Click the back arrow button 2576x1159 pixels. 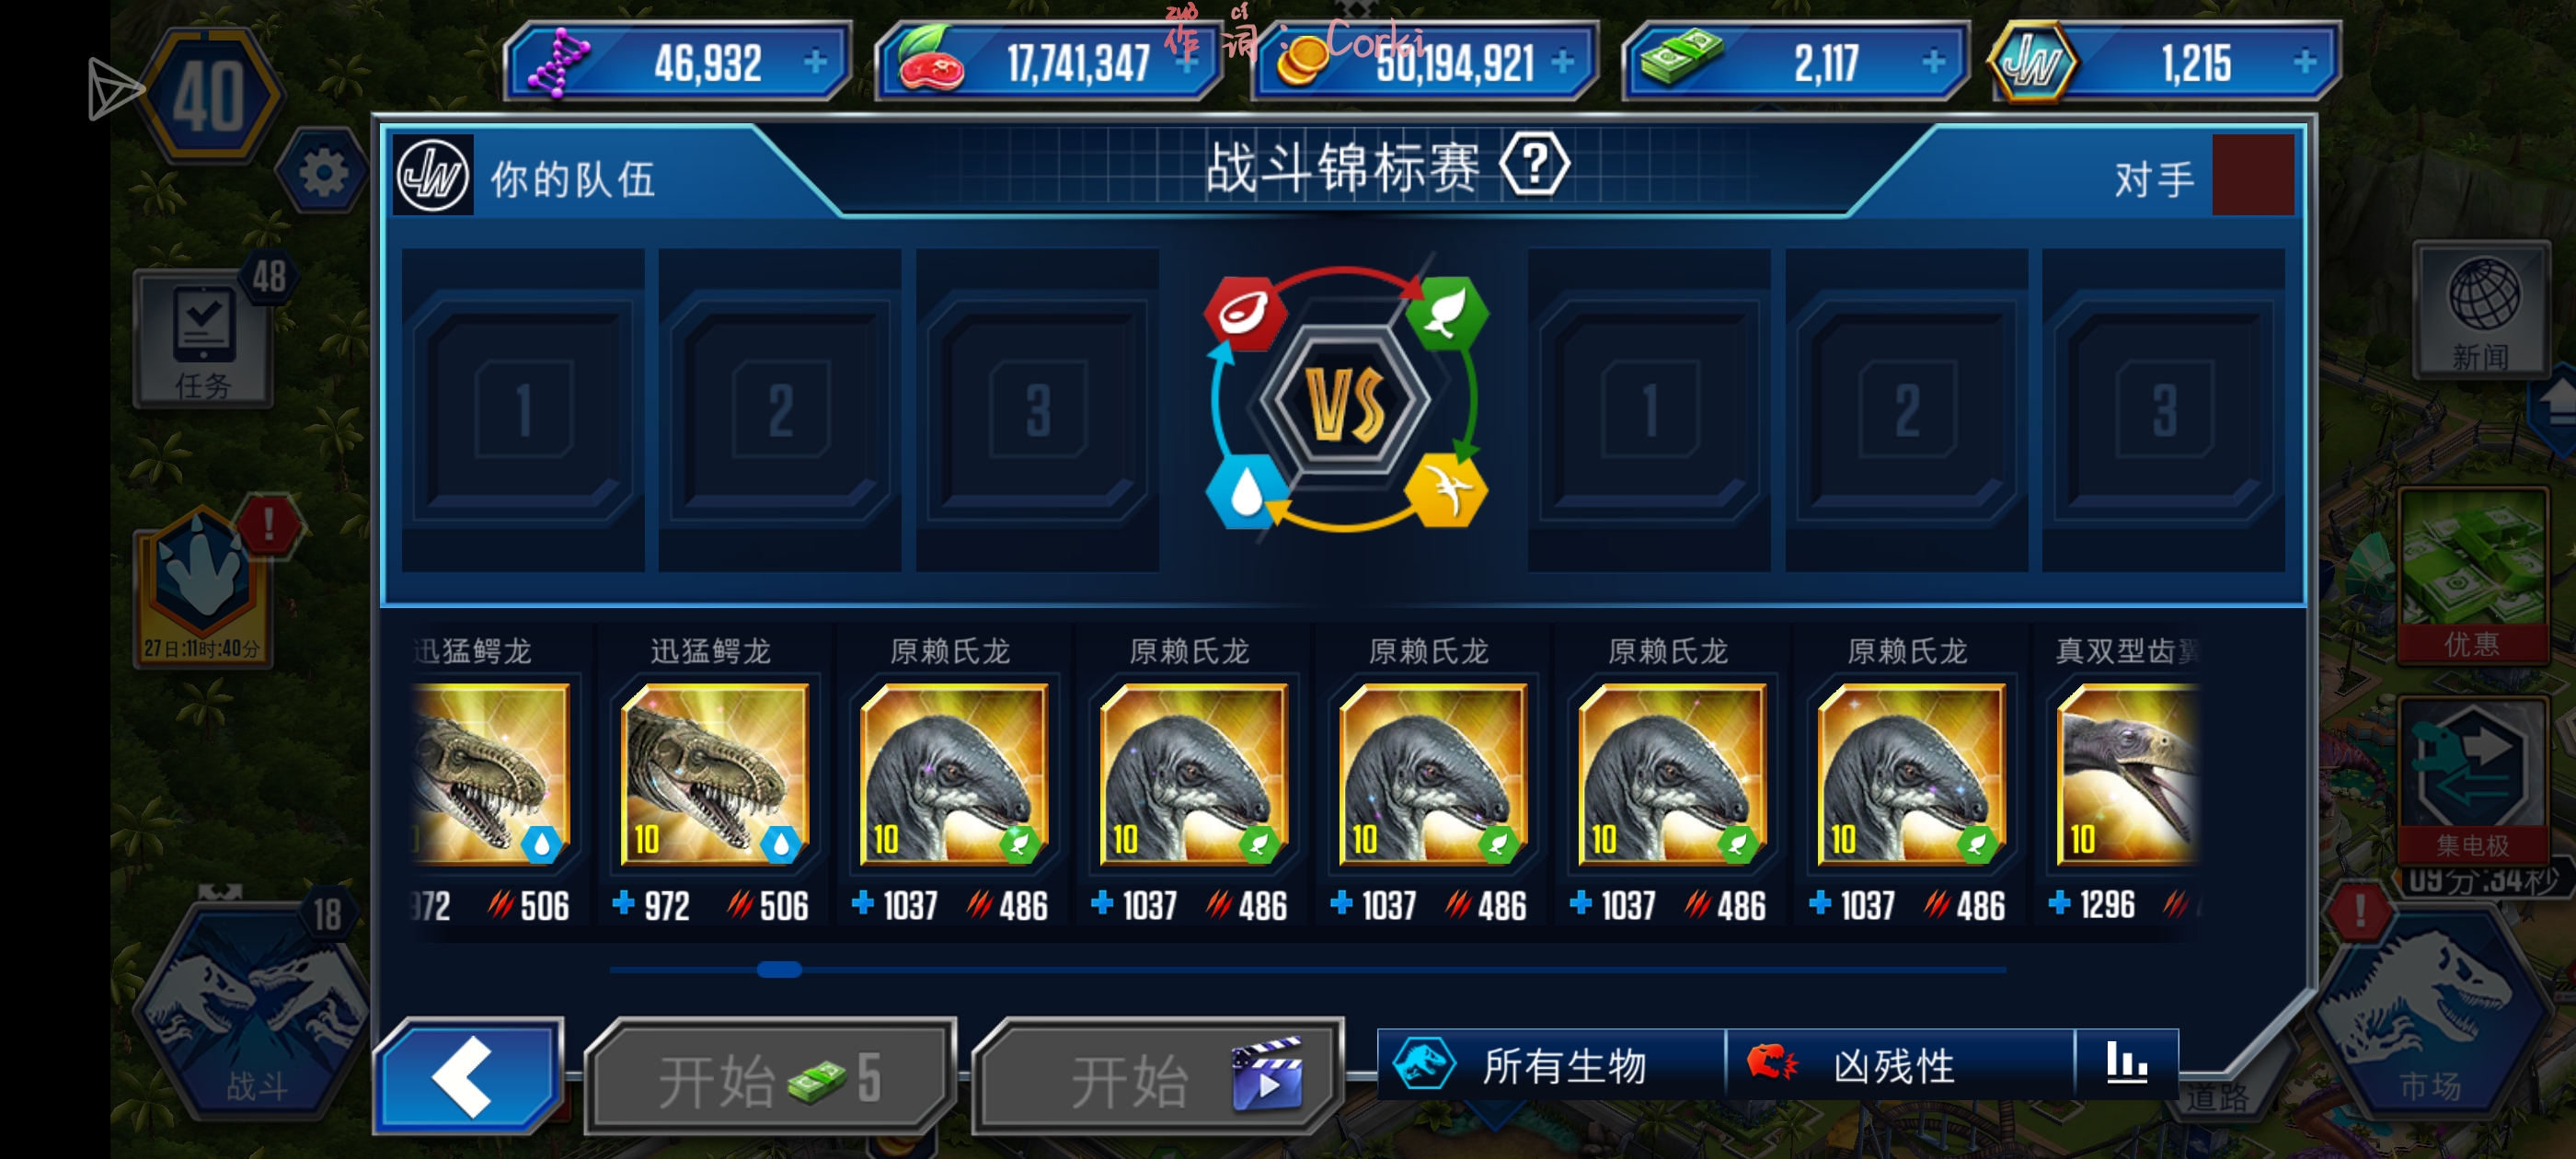pos(466,1076)
